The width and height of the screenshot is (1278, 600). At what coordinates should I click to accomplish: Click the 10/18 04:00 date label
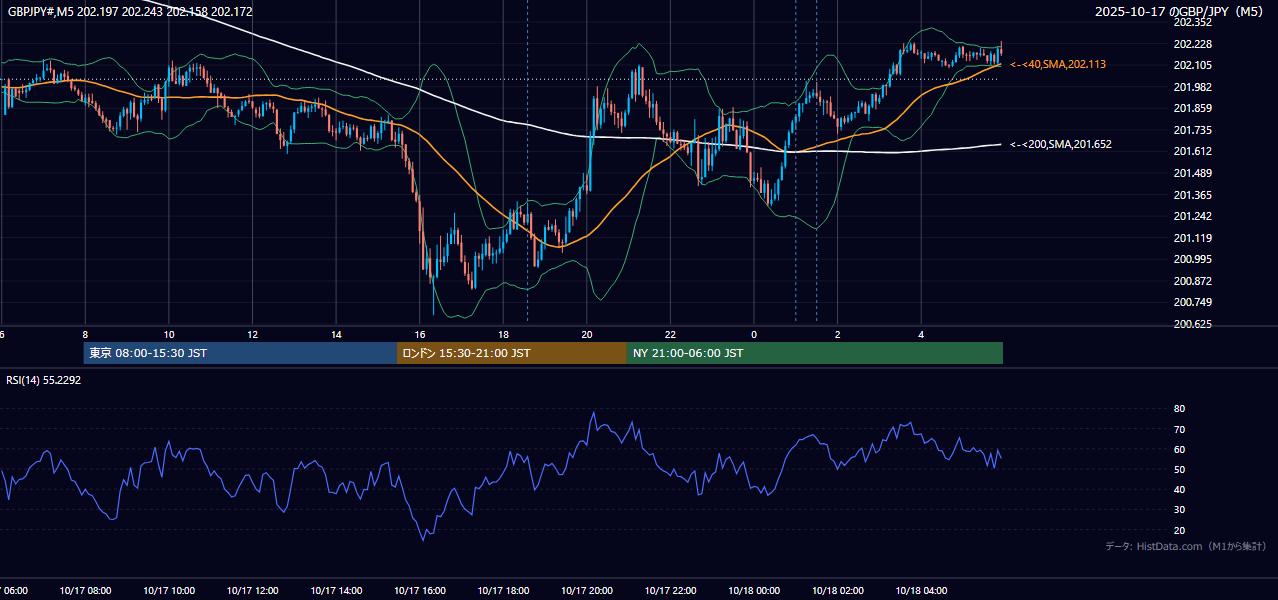(x=922, y=591)
